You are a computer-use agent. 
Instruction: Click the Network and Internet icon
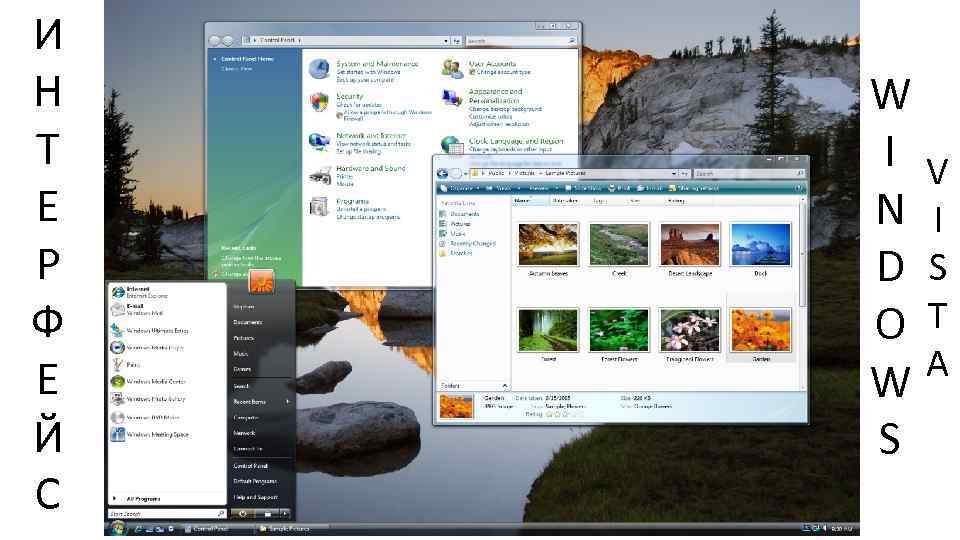(x=319, y=141)
